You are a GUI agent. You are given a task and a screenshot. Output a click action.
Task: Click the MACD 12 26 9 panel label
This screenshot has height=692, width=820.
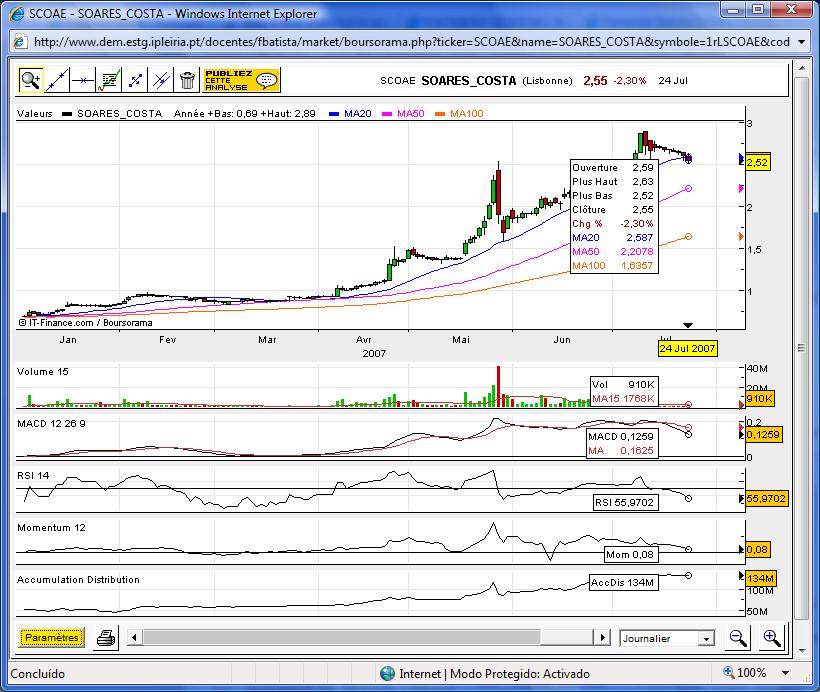(x=51, y=424)
